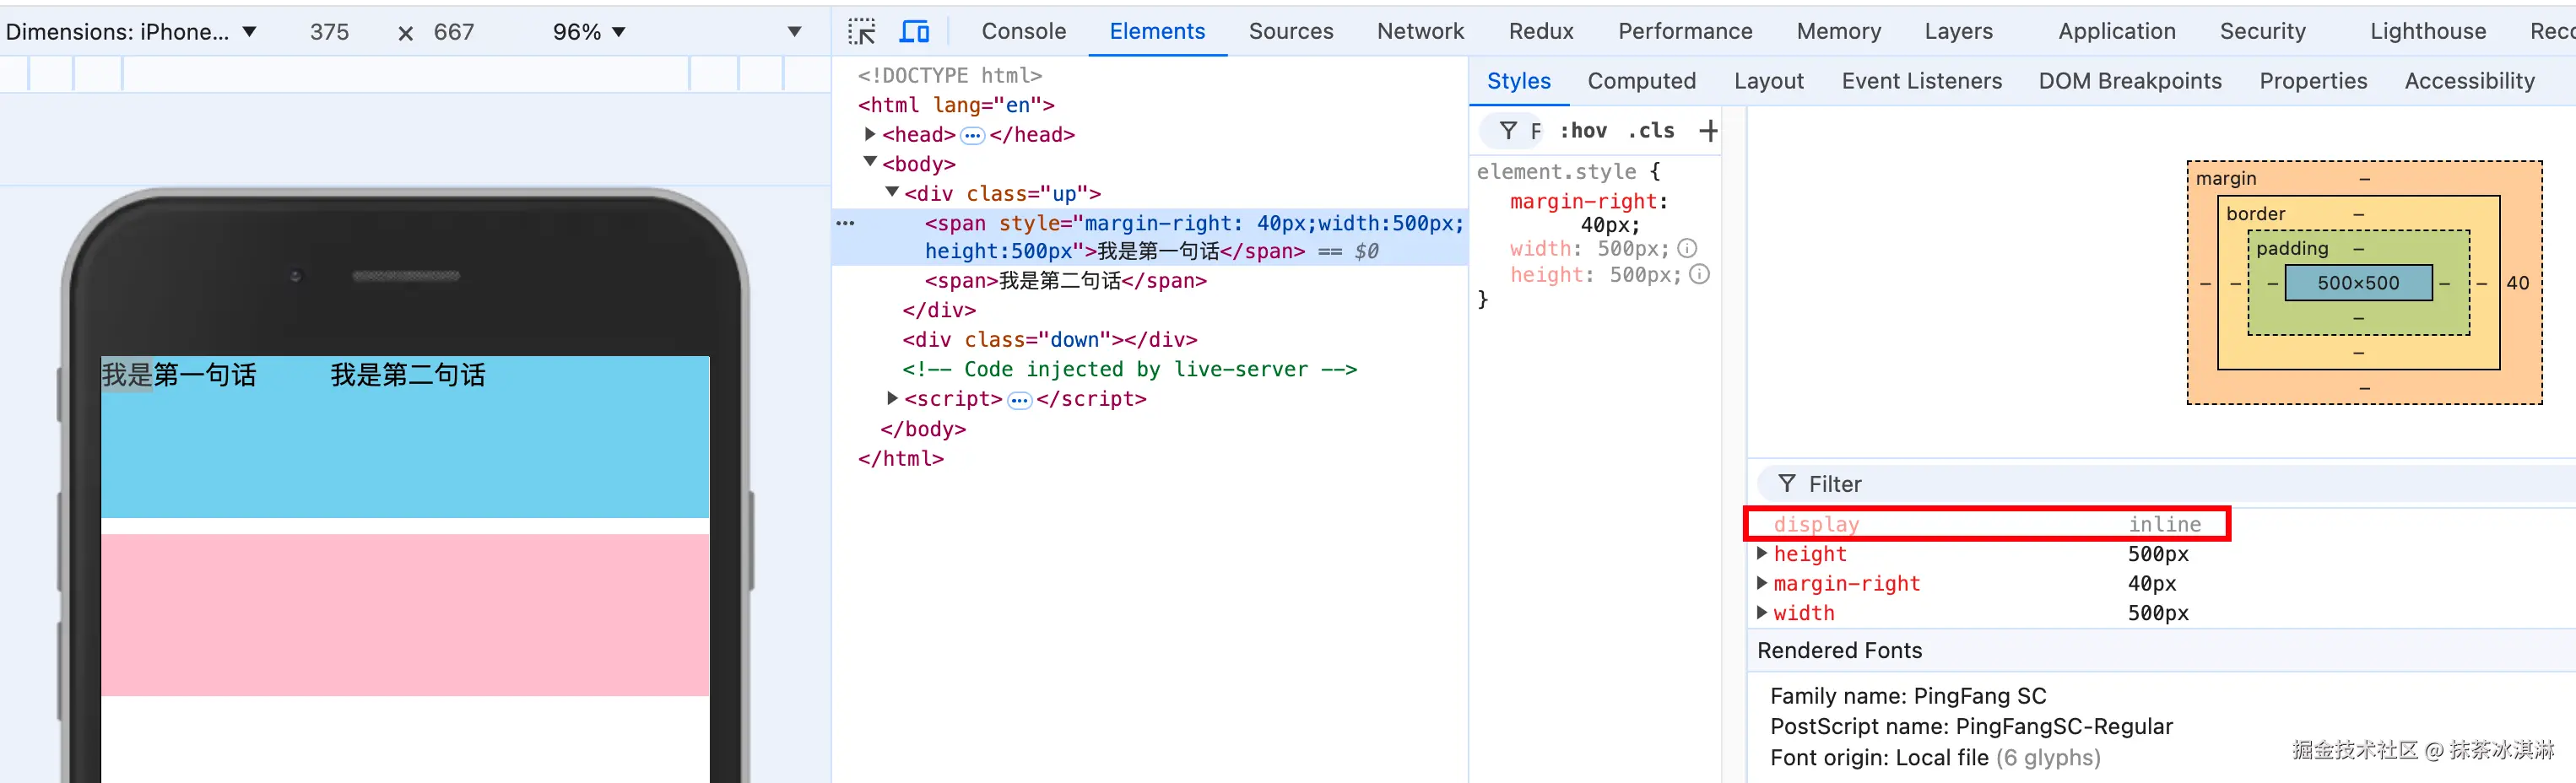Image resolution: width=2576 pixels, height=783 pixels.
Task: Click the Computed pane filter funnel icon
Action: (1786, 484)
